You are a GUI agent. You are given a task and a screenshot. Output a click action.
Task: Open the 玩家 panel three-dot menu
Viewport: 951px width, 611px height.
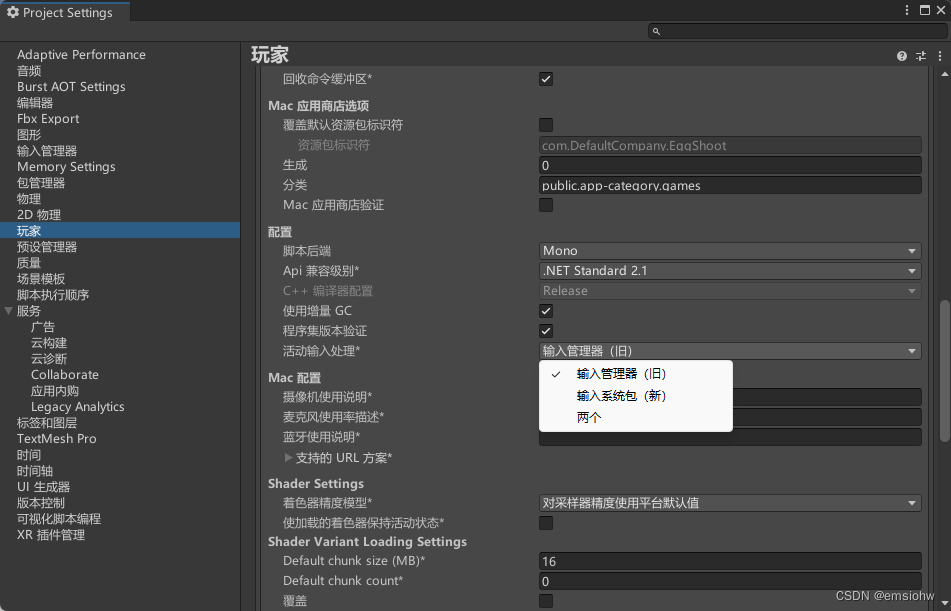click(x=940, y=56)
